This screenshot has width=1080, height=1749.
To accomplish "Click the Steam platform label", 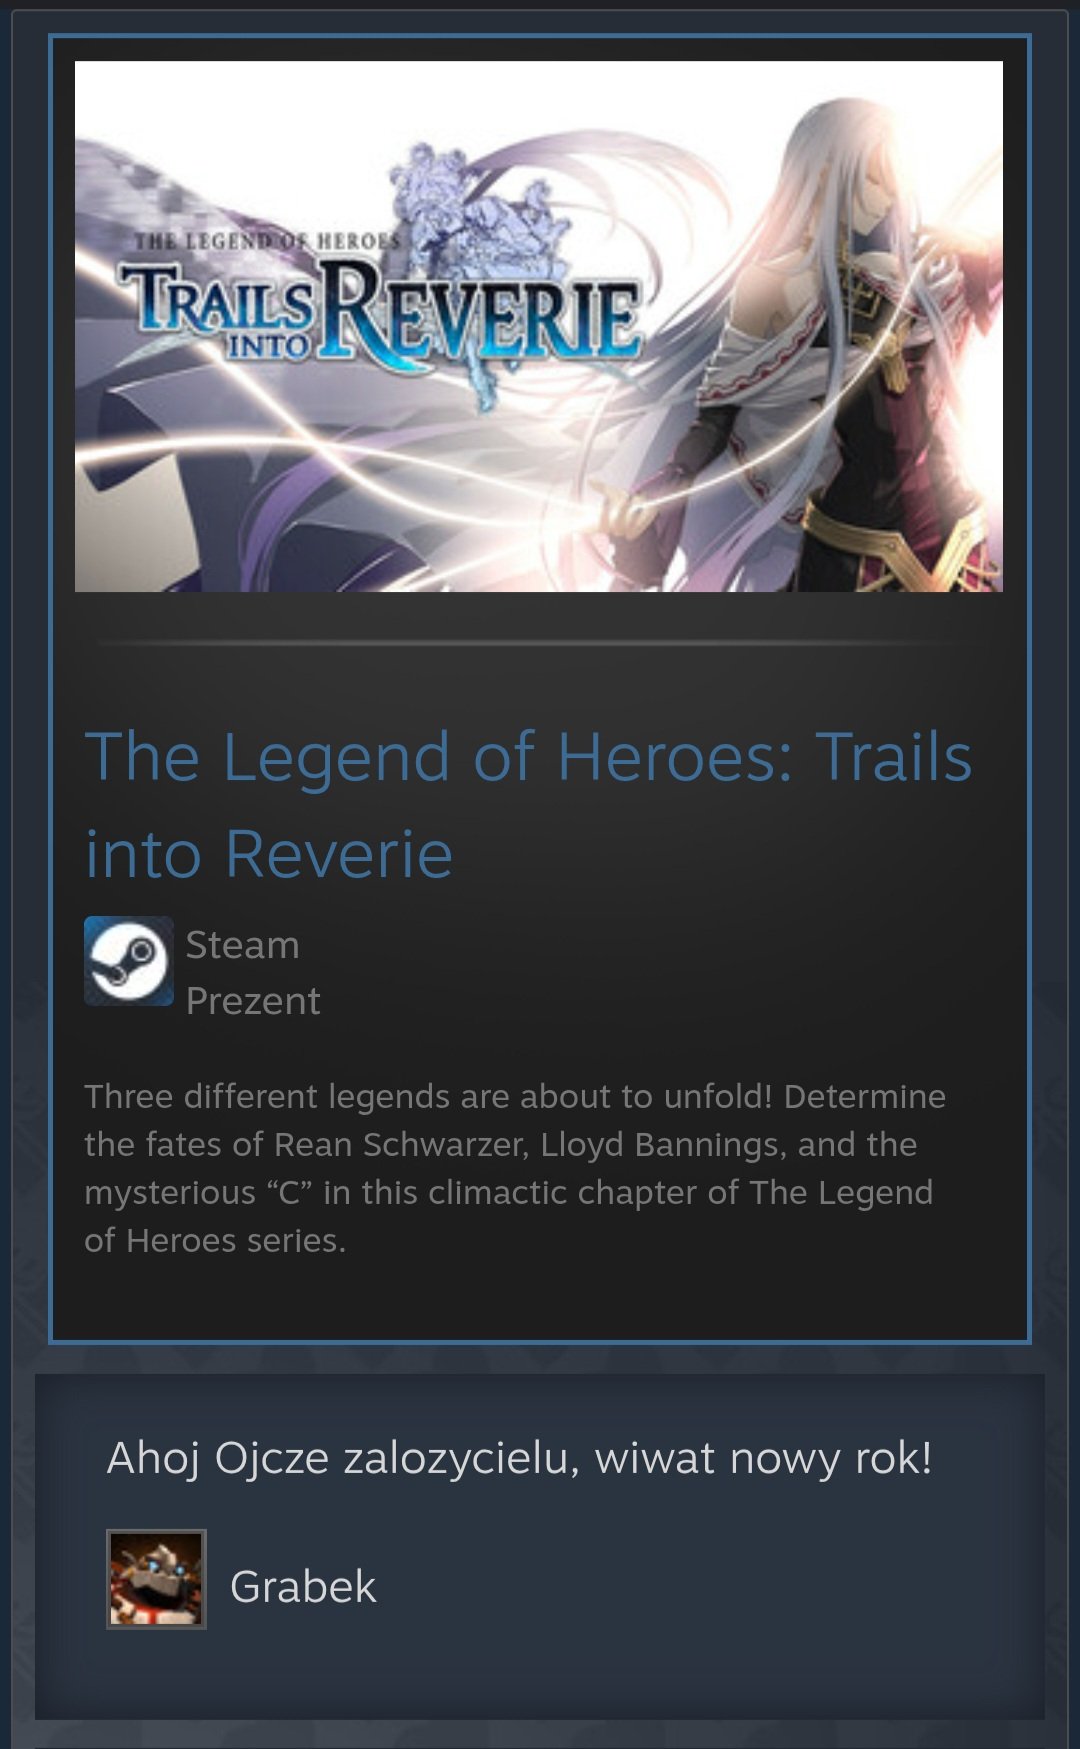I will point(242,945).
